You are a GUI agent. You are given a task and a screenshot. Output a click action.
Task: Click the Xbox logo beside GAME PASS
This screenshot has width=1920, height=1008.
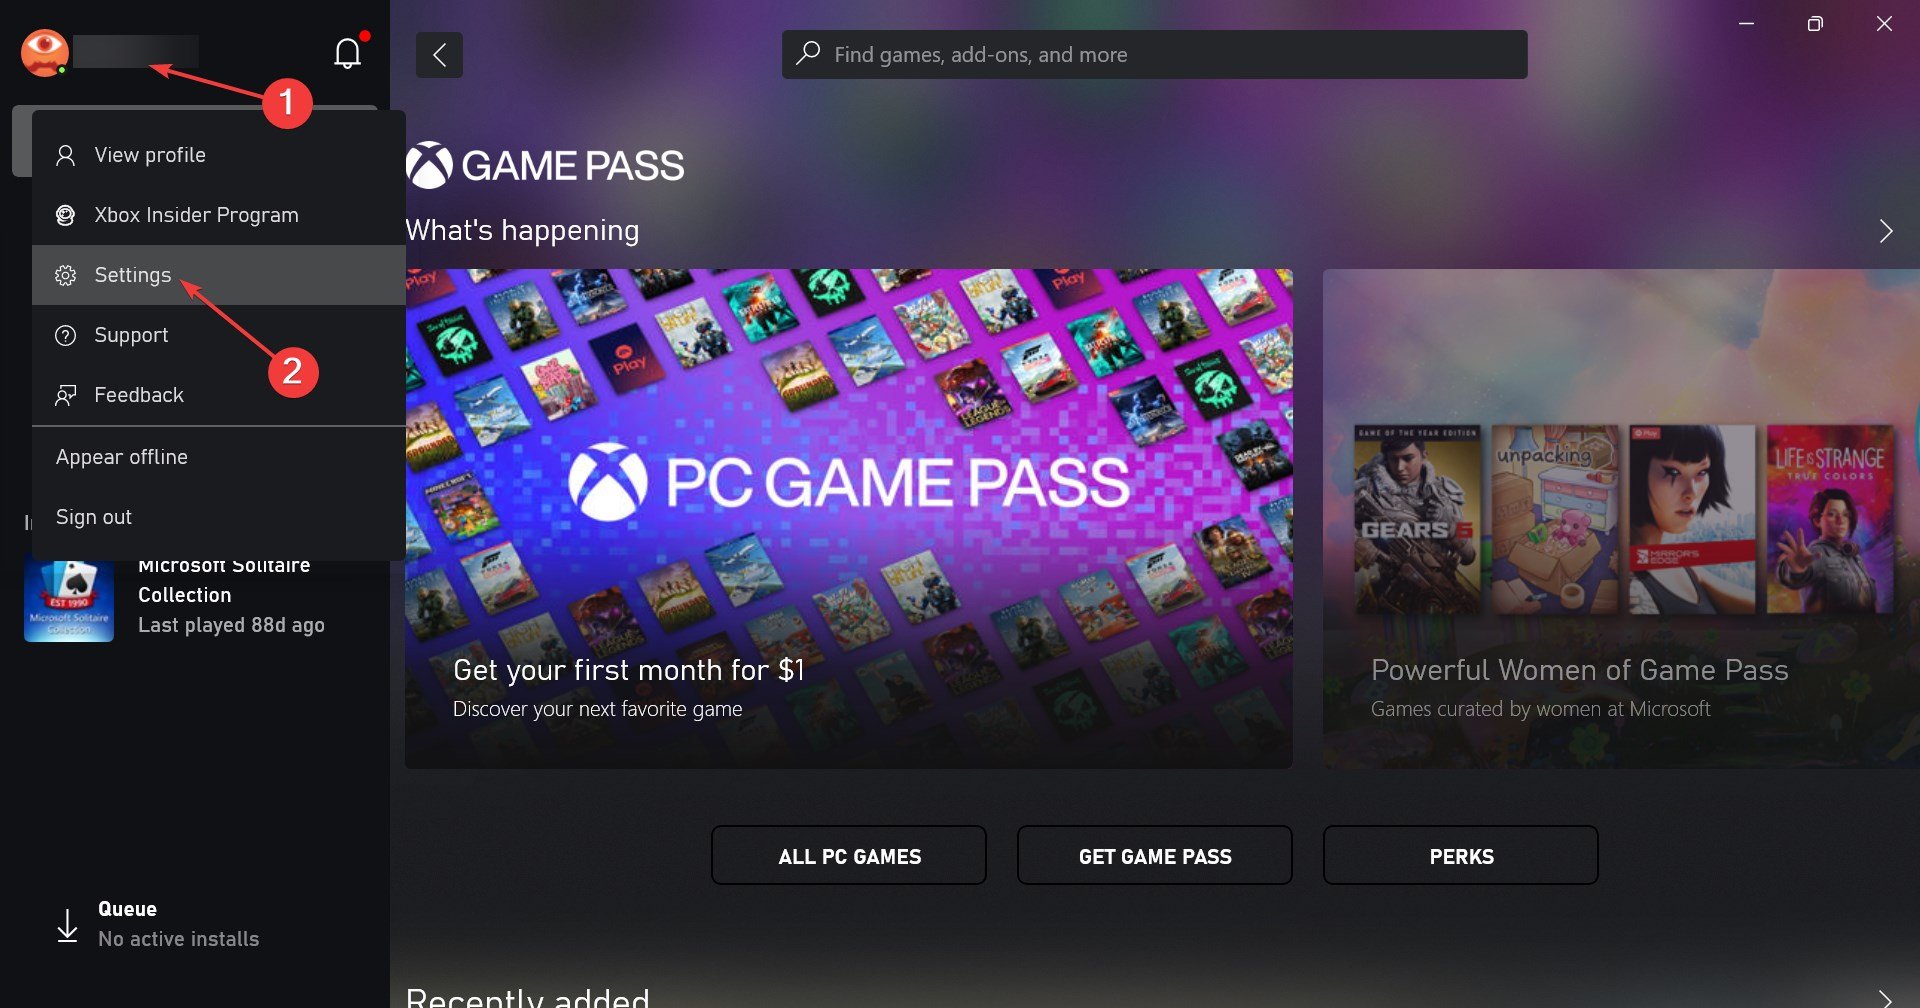click(430, 165)
